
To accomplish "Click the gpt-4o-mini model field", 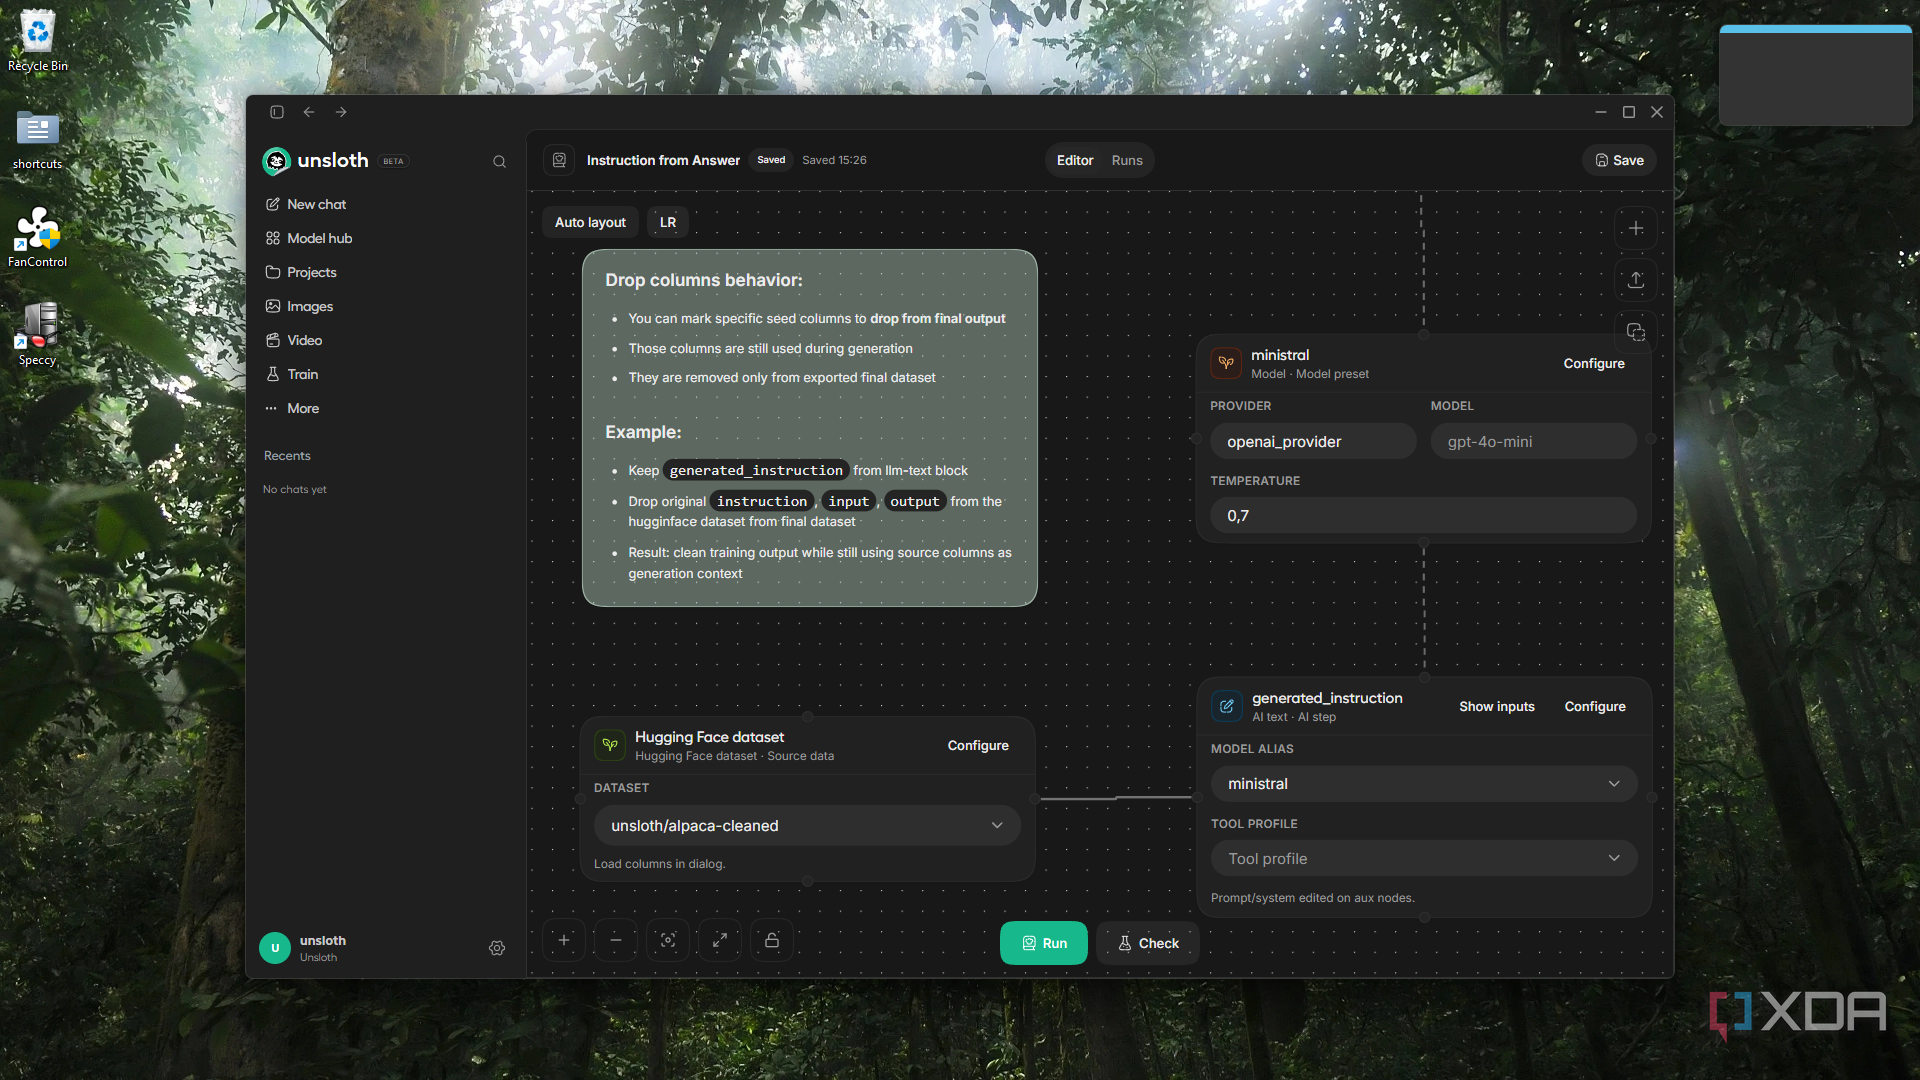I will click(x=1534, y=441).
